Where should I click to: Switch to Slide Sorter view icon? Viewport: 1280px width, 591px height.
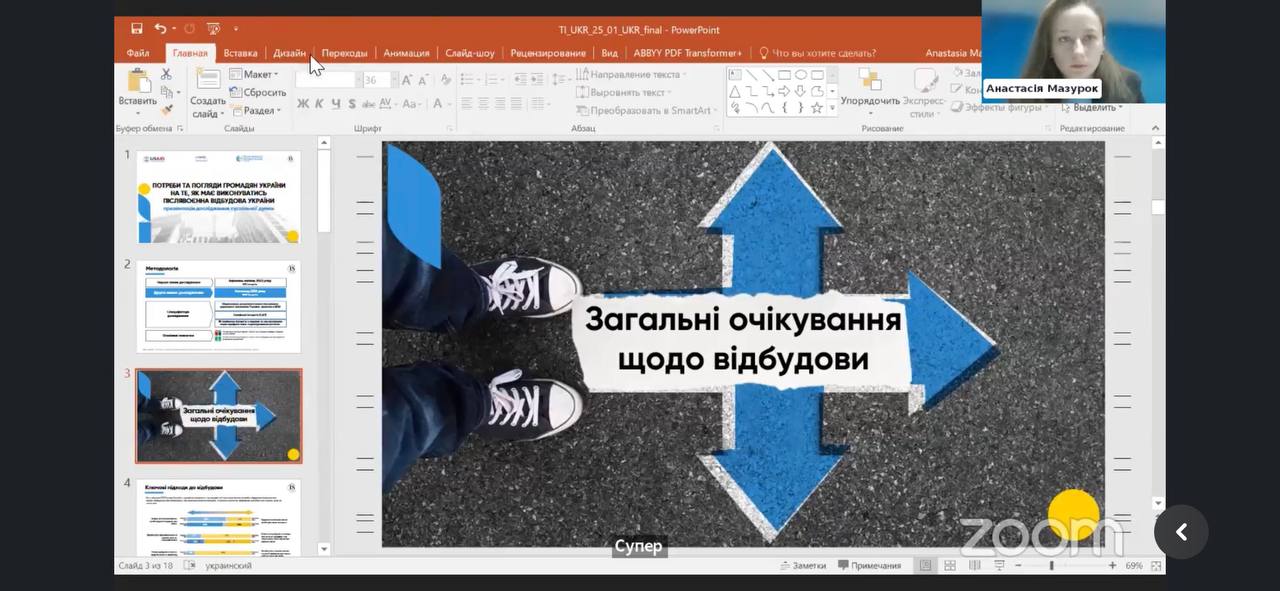pos(949,565)
